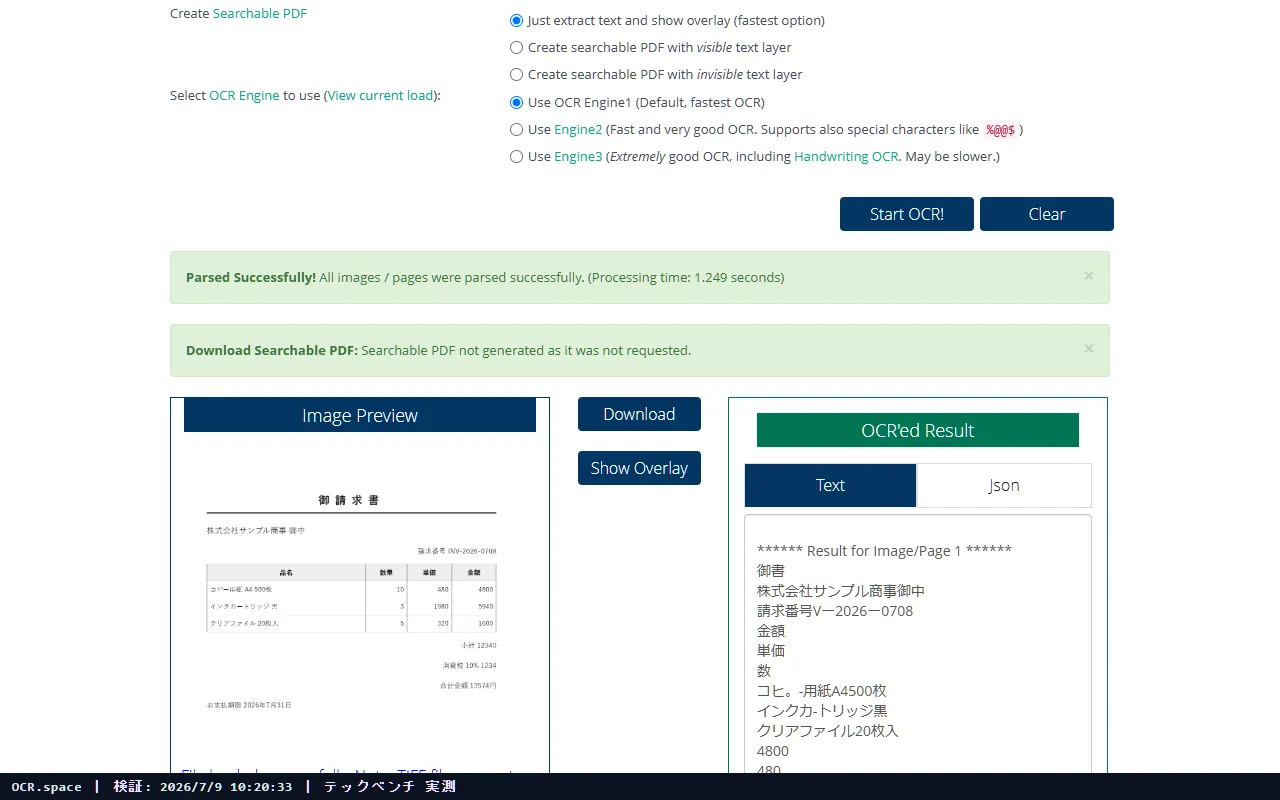The height and width of the screenshot is (800, 1280).
Task: Dismiss the 'Parsed Successfully!' alert
Action: click(x=1089, y=276)
